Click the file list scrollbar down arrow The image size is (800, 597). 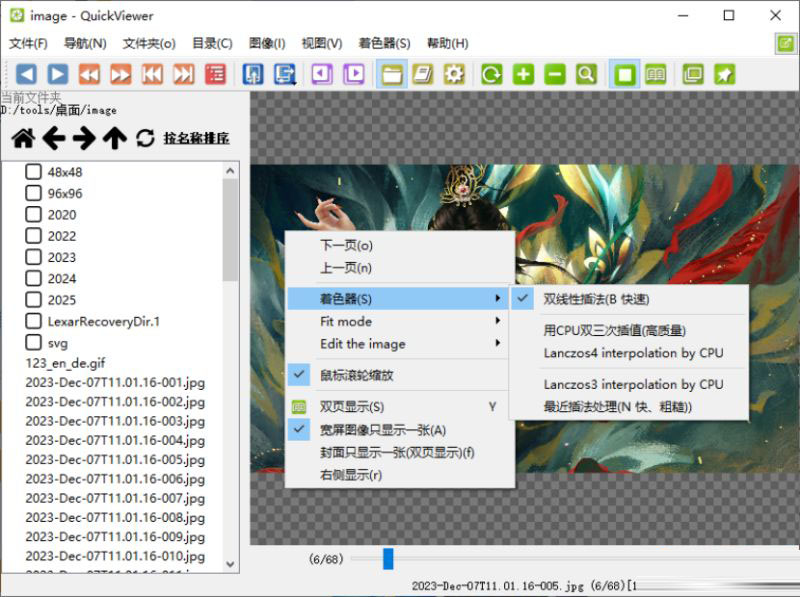point(230,564)
